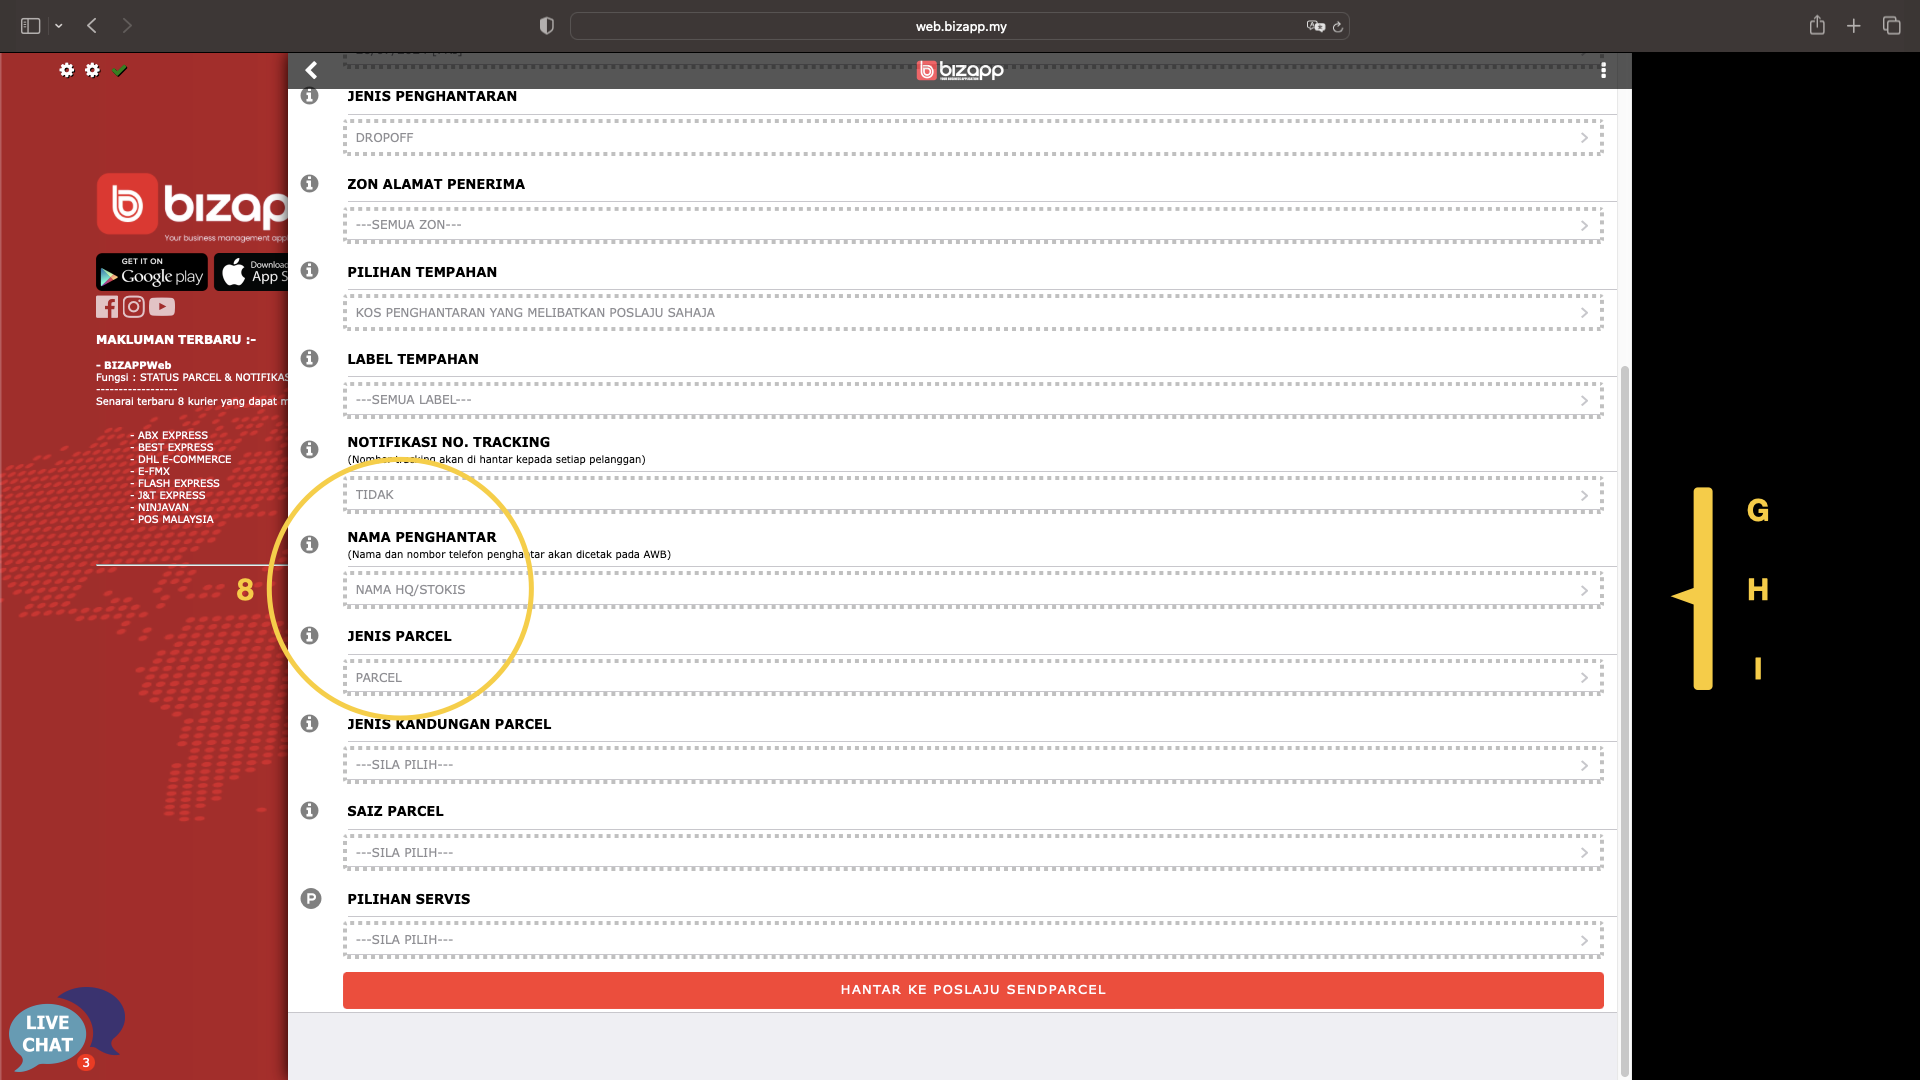Click the P icon beside Pilihan Servis
Viewport: 1920px width, 1080px height.
pyautogui.click(x=311, y=898)
